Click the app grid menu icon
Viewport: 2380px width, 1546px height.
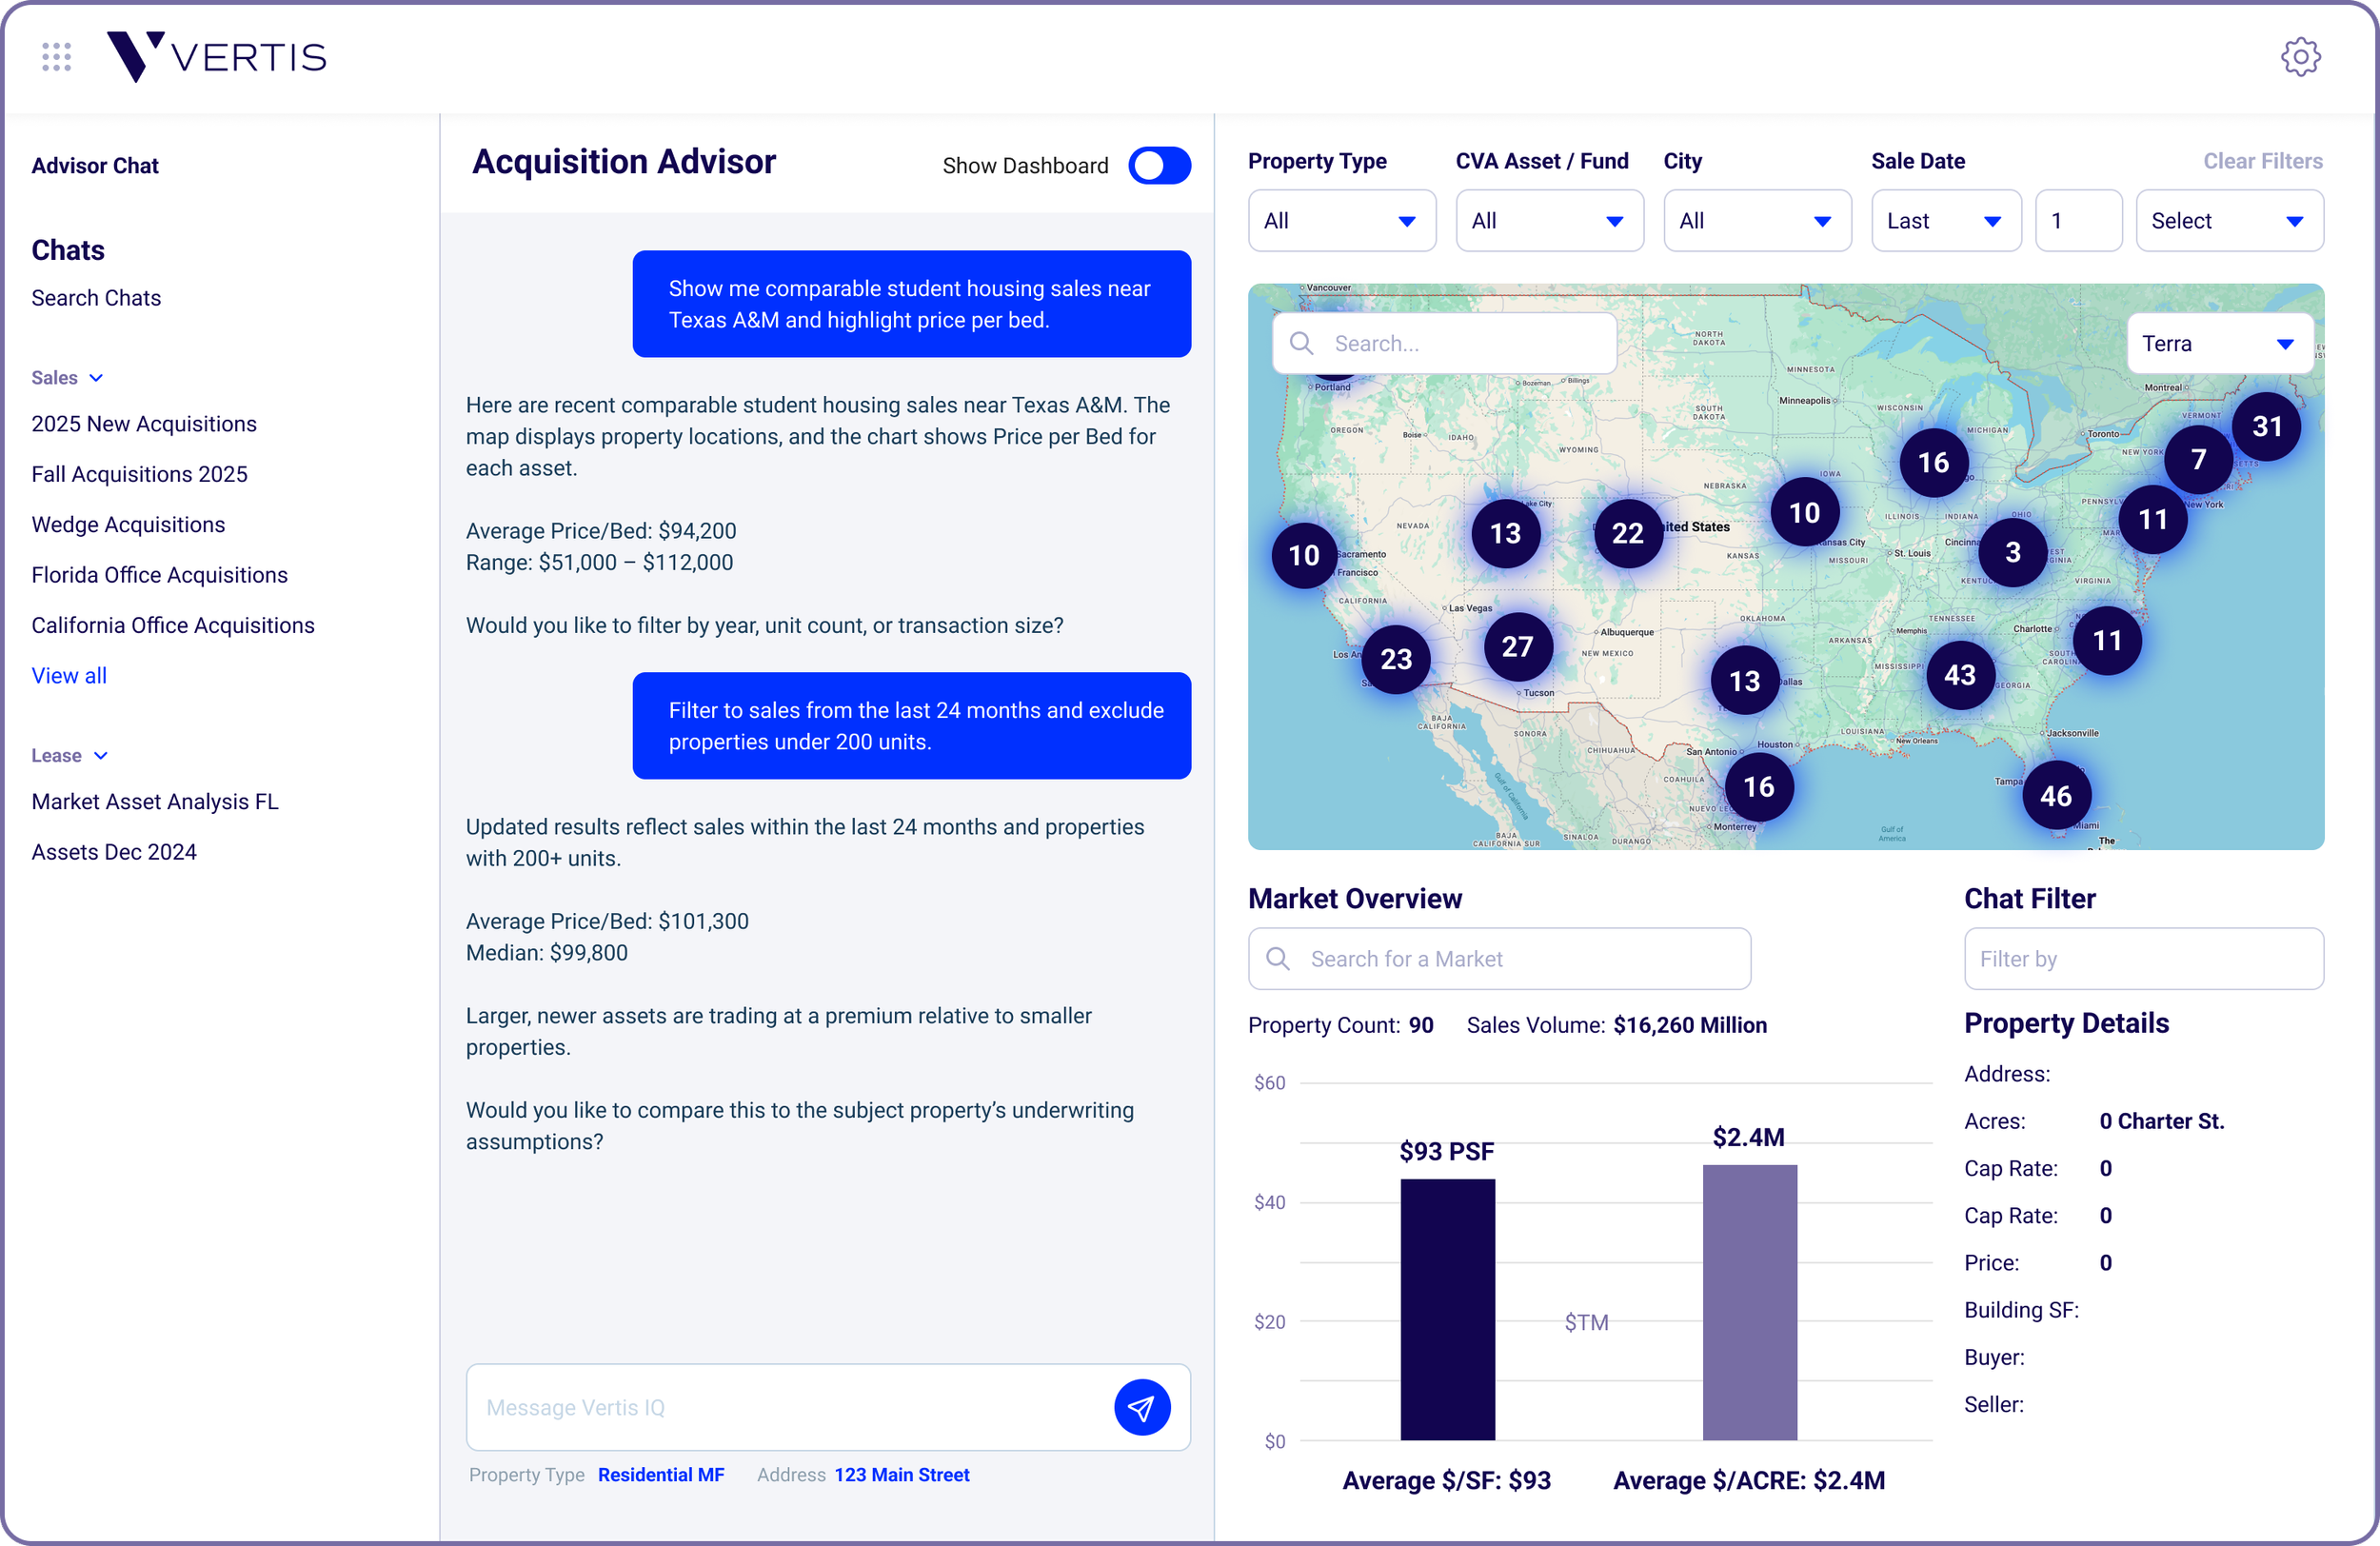57,57
